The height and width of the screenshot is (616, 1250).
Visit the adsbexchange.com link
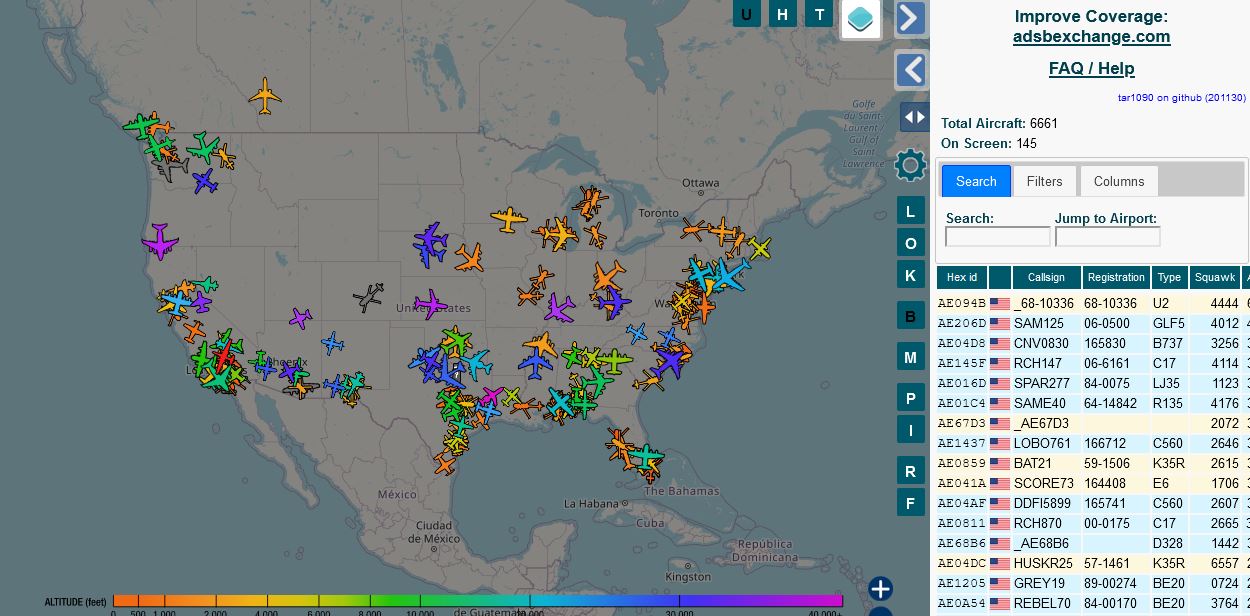pyautogui.click(x=1091, y=37)
